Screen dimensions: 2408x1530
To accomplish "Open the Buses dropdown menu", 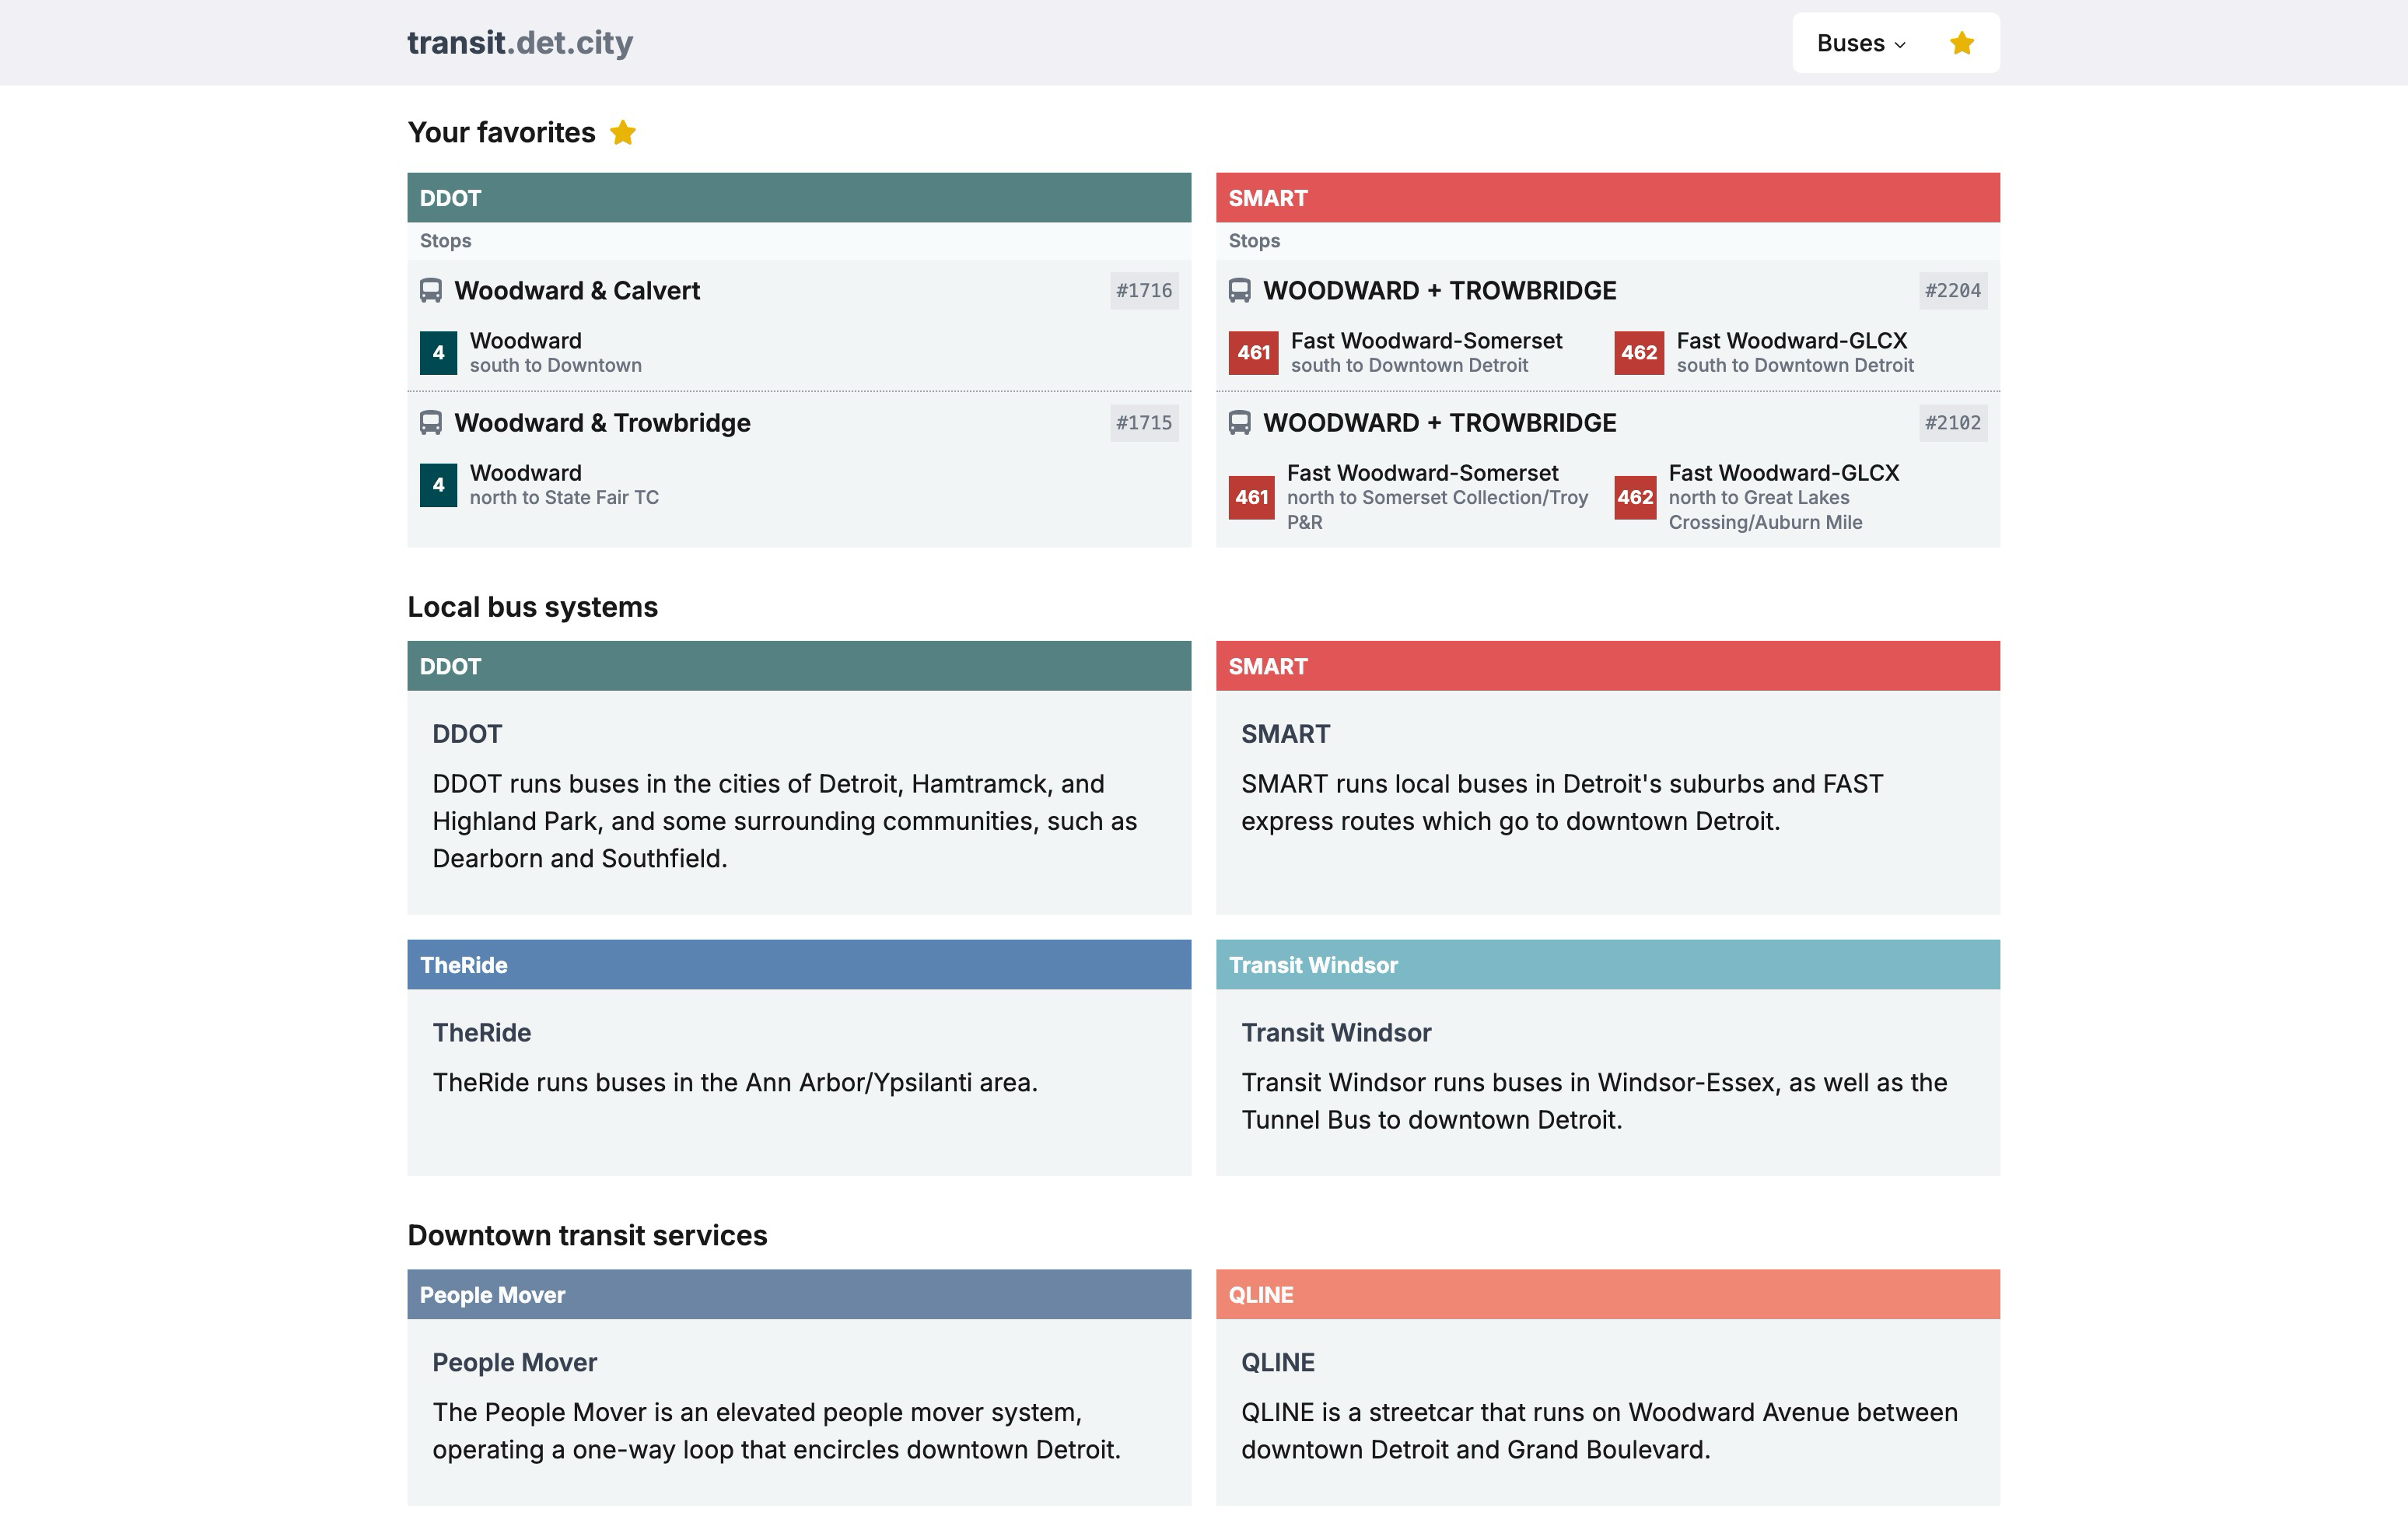I will tap(1859, 43).
